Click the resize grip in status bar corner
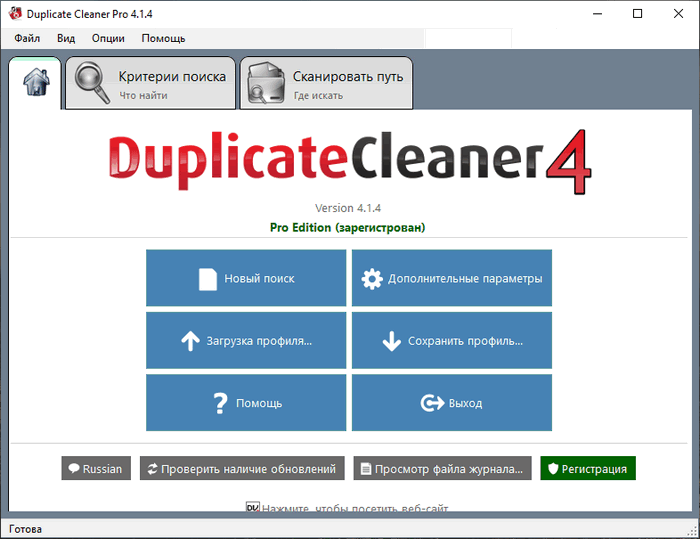The width and height of the screenshot is (700, 539). click(693, 531)
